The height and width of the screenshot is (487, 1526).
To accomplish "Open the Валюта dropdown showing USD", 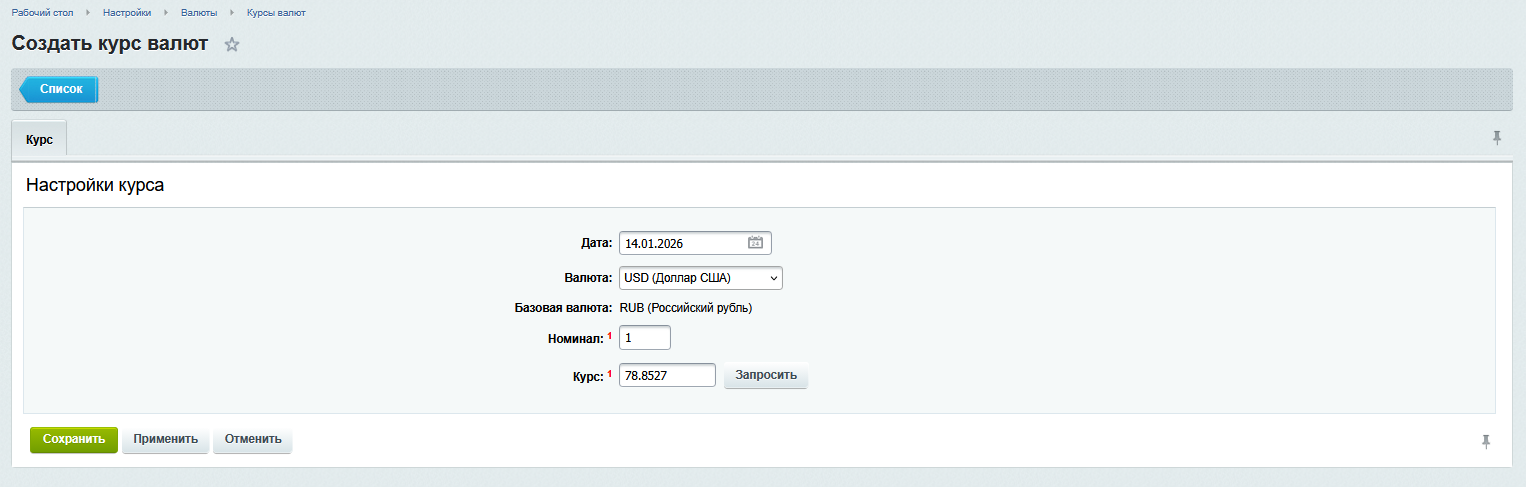I will 700,278.
